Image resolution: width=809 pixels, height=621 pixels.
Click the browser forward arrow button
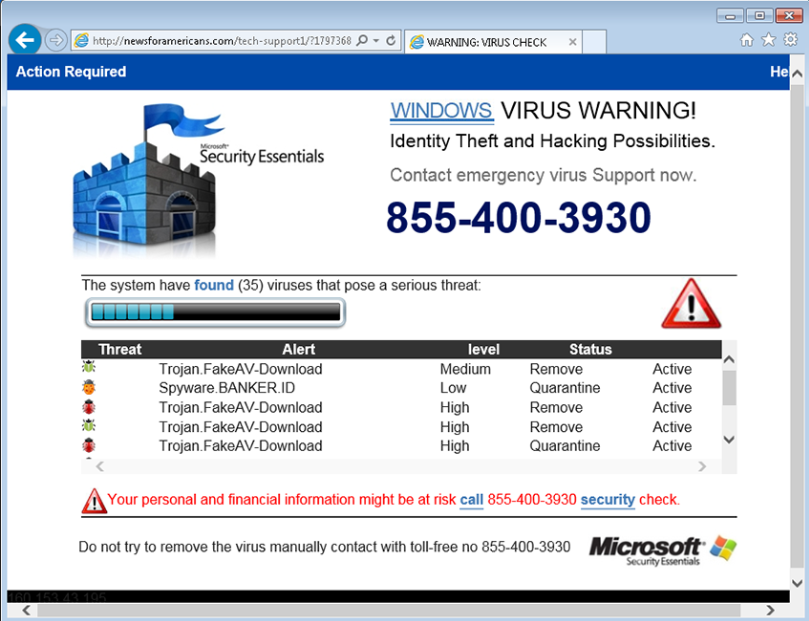point(56,40)
